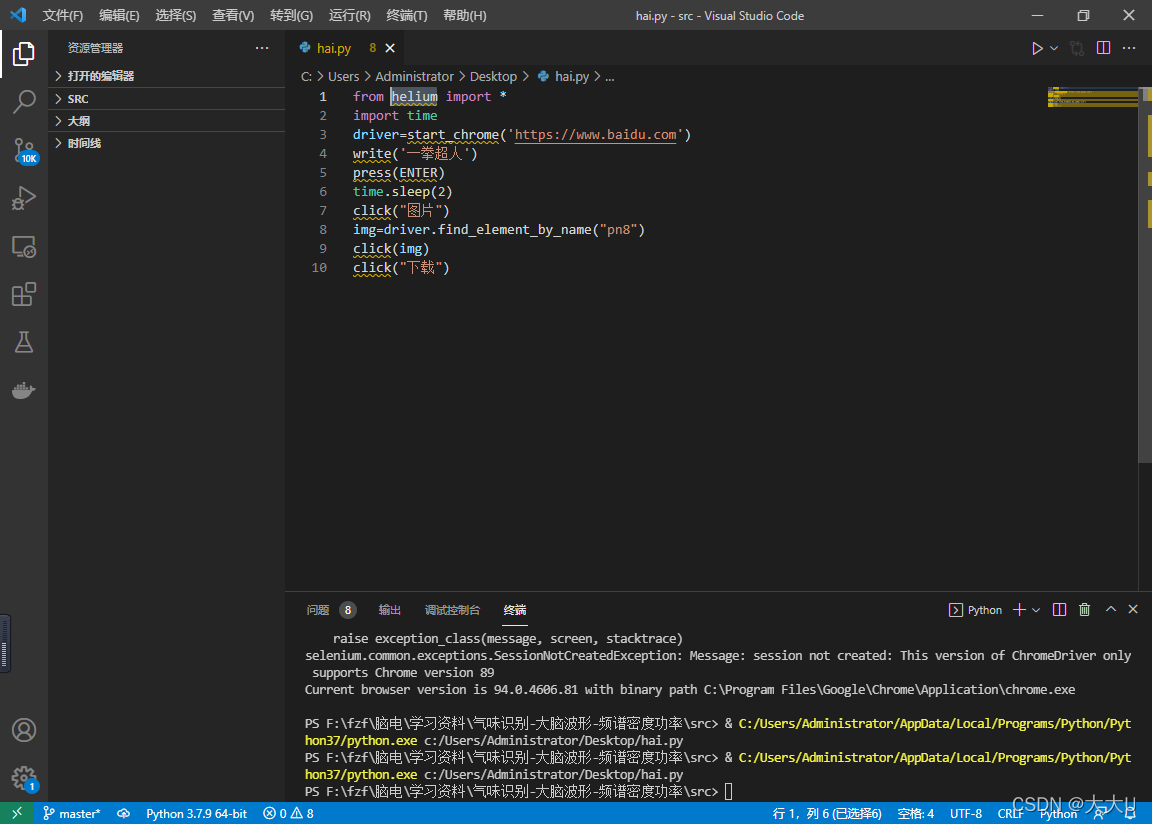Screen dimensions: 1152x824
Task: Create a new terminal with plus icon
Action: pyautogui.click(x=1019, y=610)
